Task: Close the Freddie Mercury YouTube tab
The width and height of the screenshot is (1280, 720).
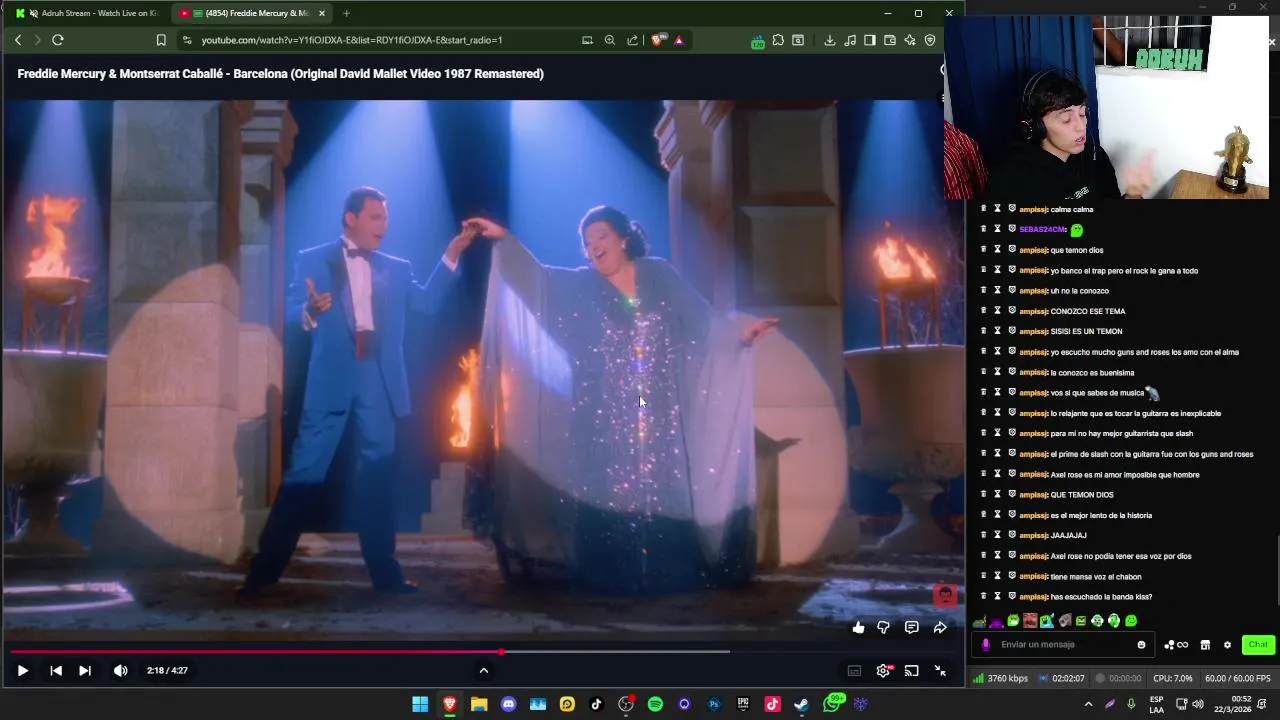Action: coord(321,13)
